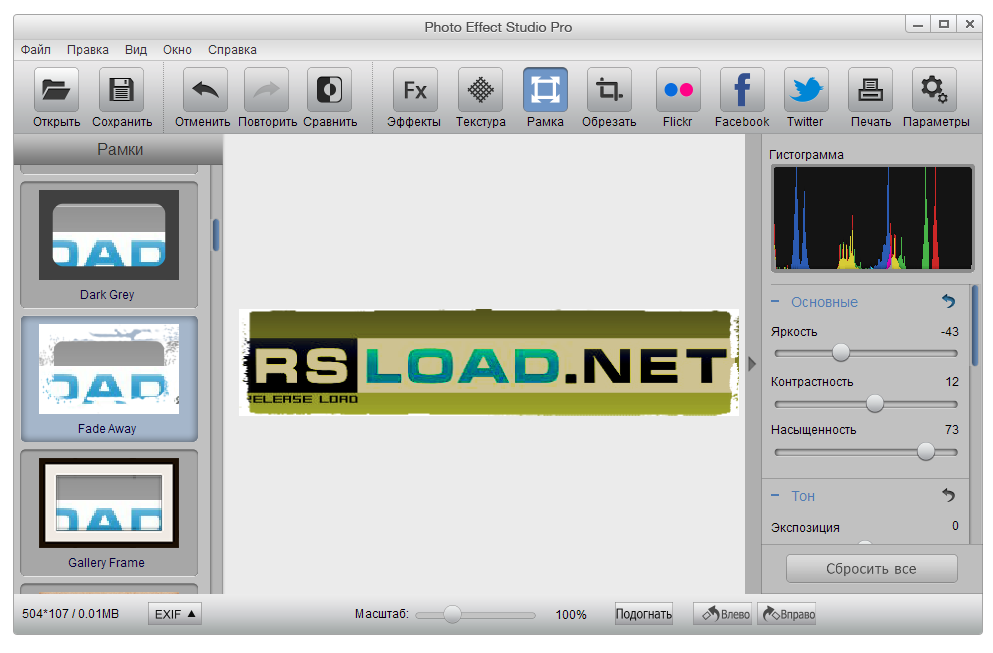Image resolution: width=993 pixels, height=653 pixels.
Task: Open the Эффекты Fx panel
Action: 415,90
